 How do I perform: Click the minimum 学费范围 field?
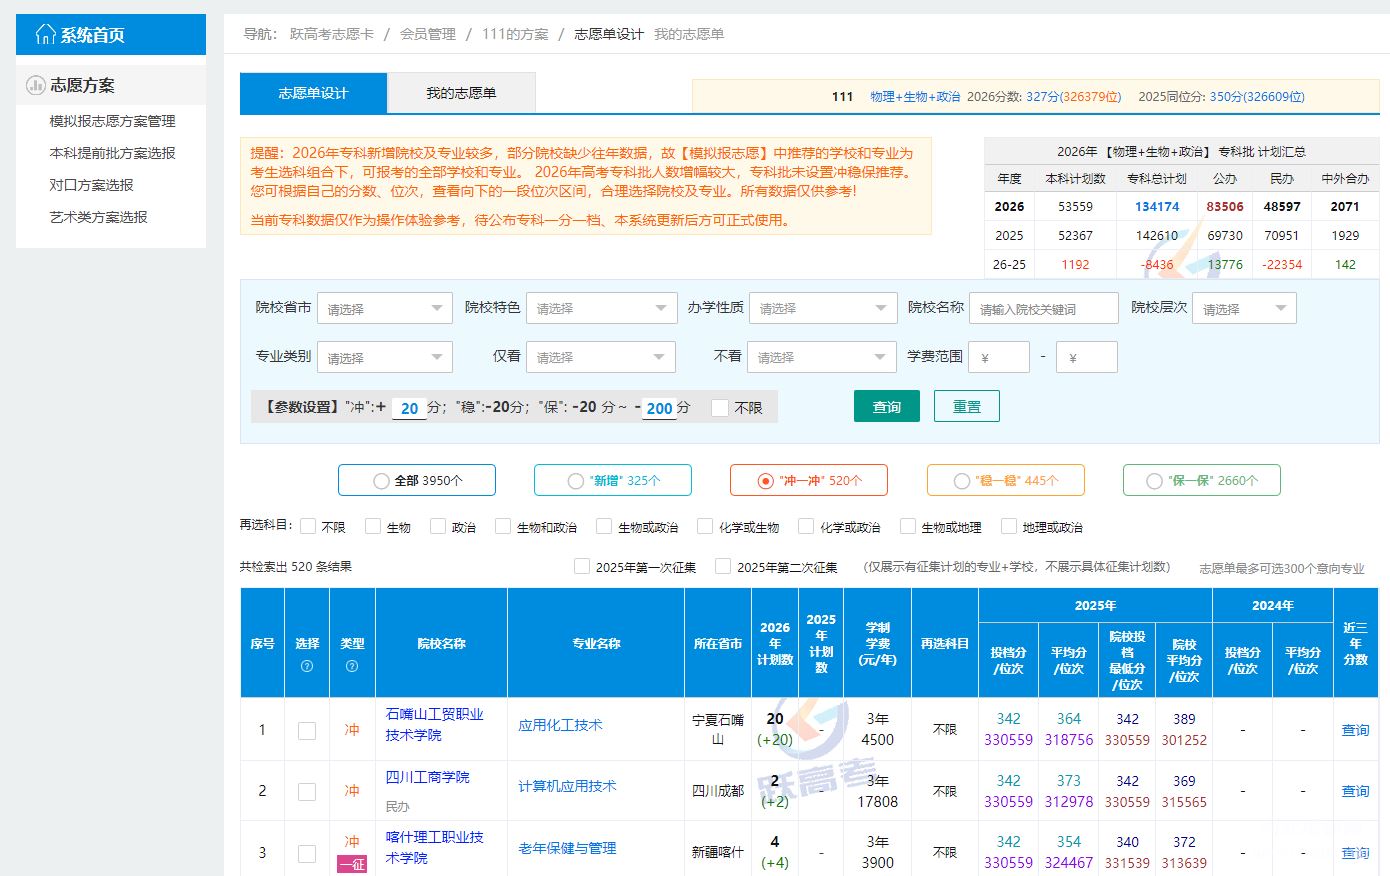(x=999, y=357)
